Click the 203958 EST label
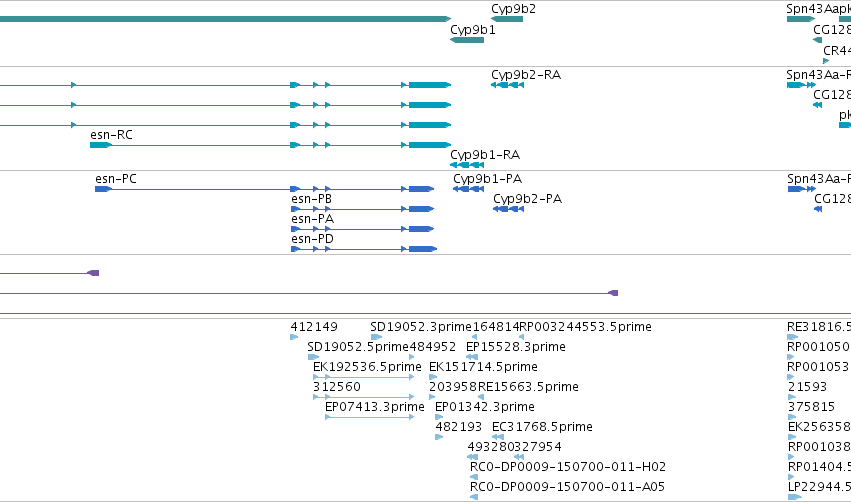The image size is (851, 502). point(453,387)
